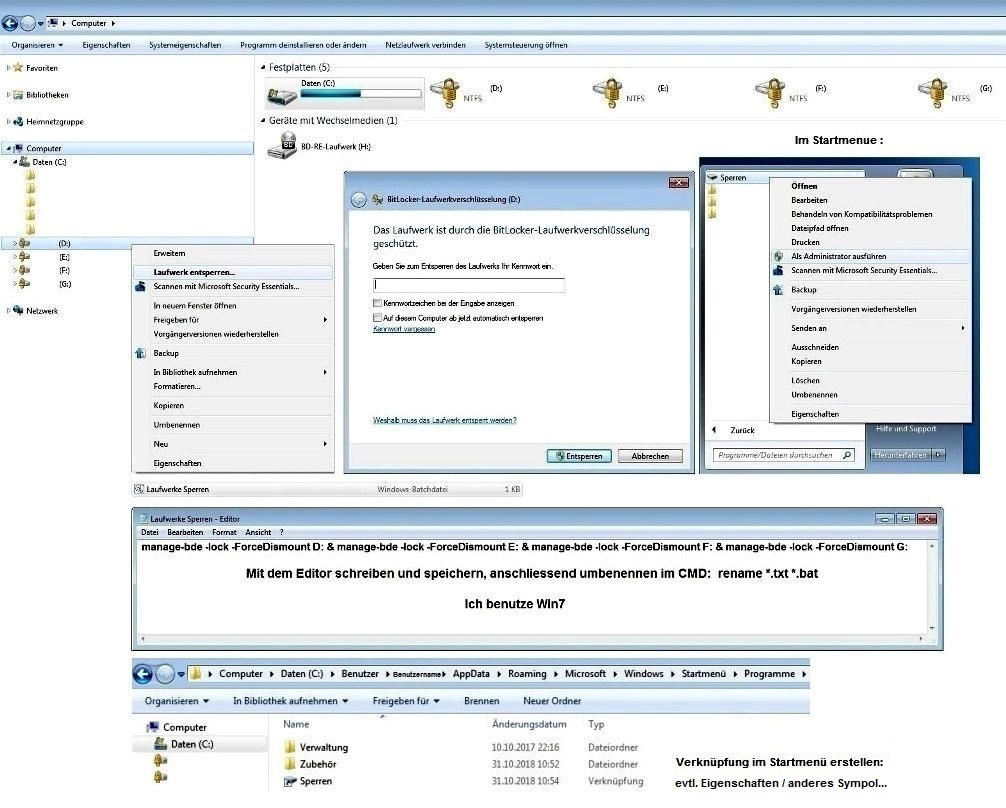Open the Kennwort vergessen link

(404, 329)
